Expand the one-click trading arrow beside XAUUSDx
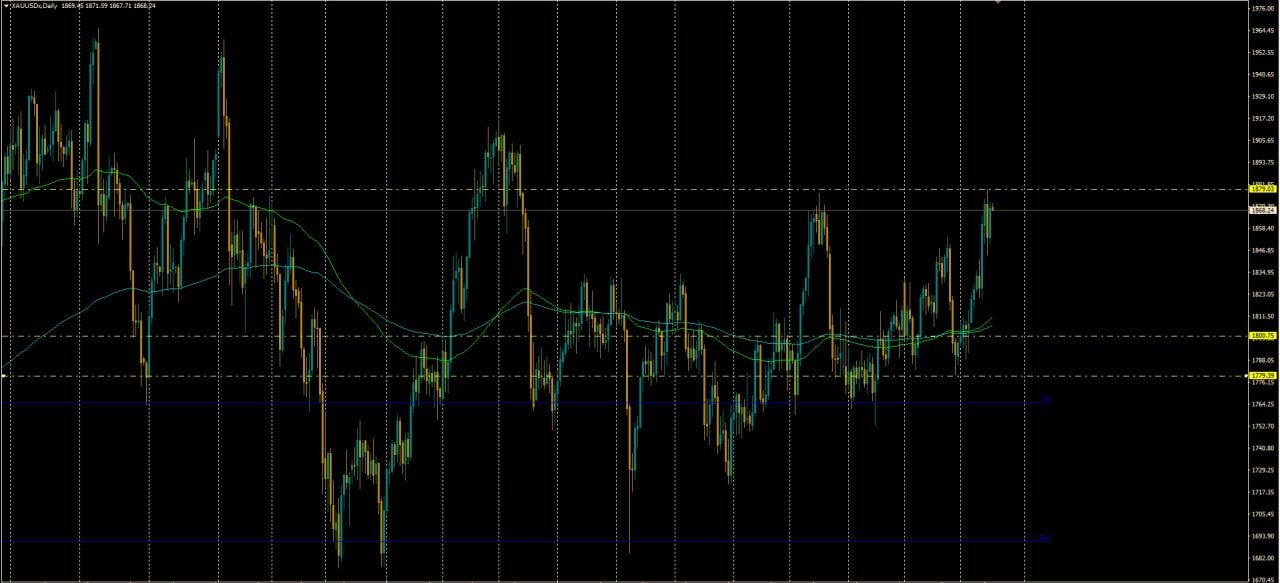The image size is (1280, 583). point(5,5)
